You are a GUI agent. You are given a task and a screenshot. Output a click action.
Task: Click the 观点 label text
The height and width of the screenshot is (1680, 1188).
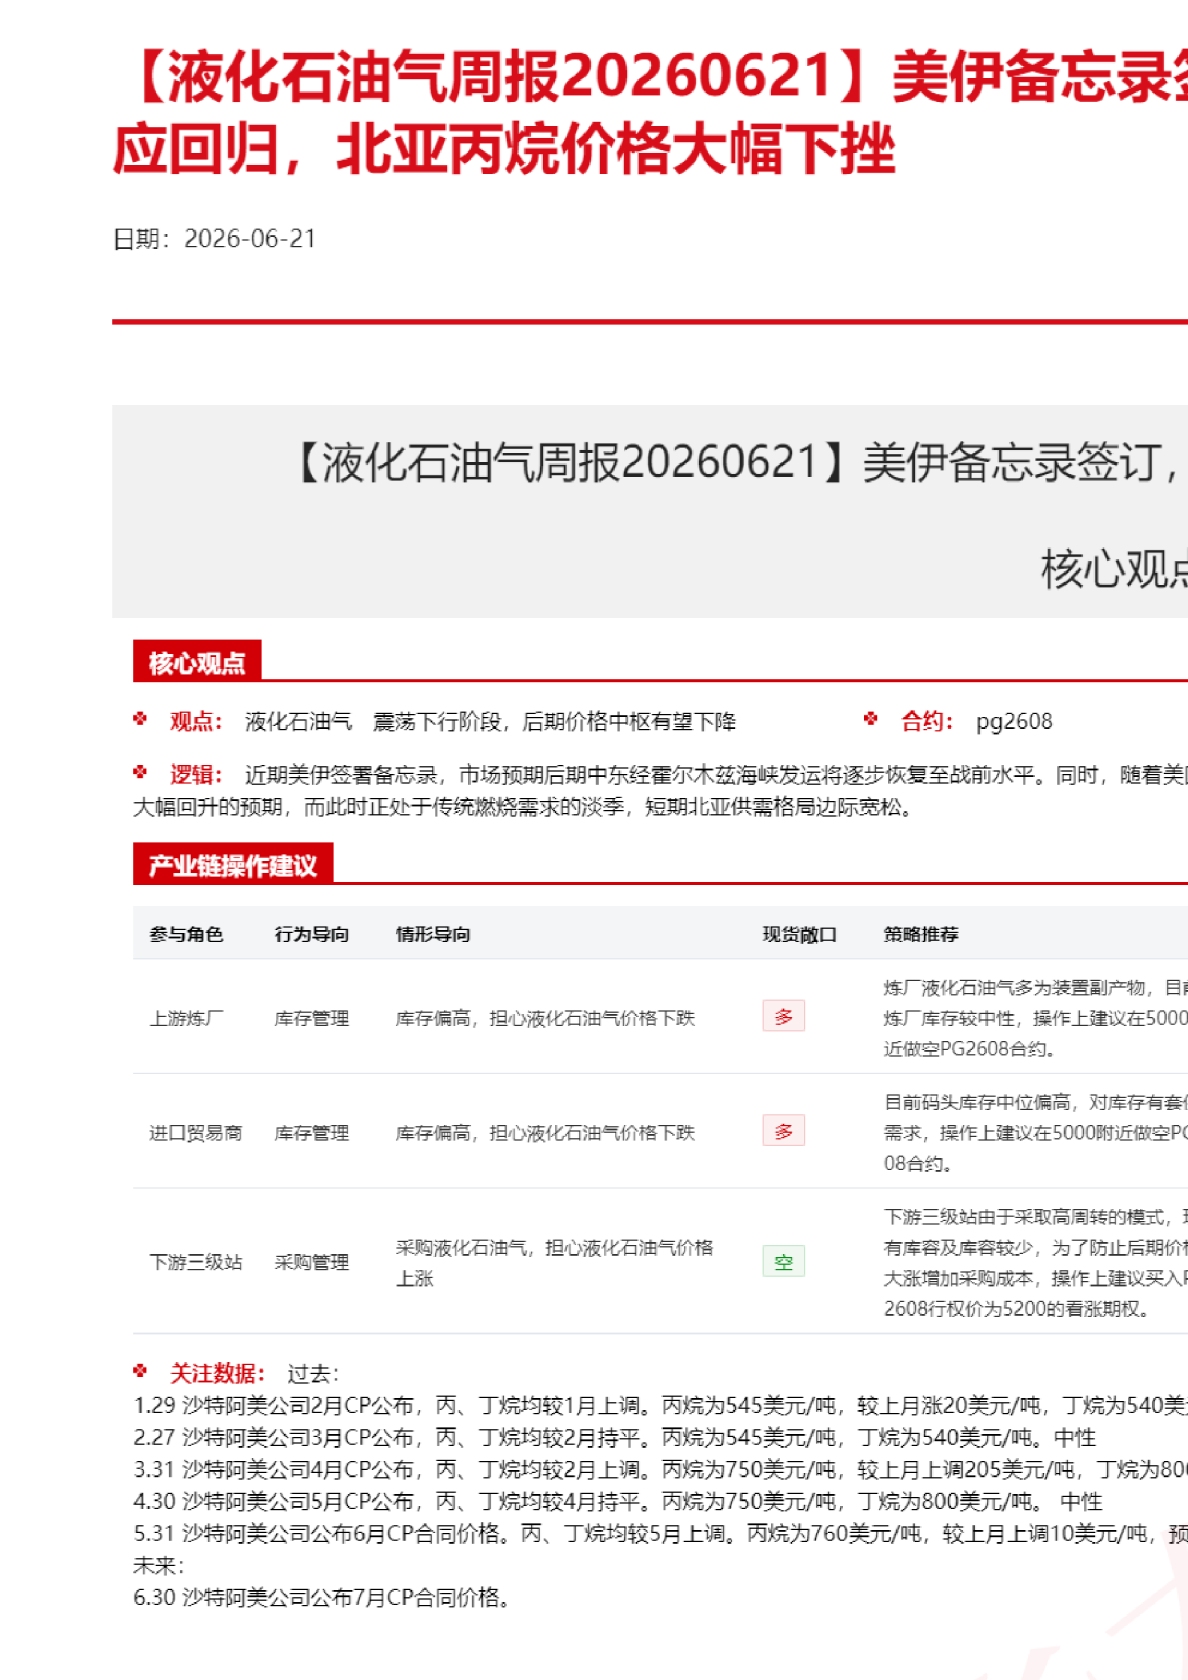click(195, 722)
